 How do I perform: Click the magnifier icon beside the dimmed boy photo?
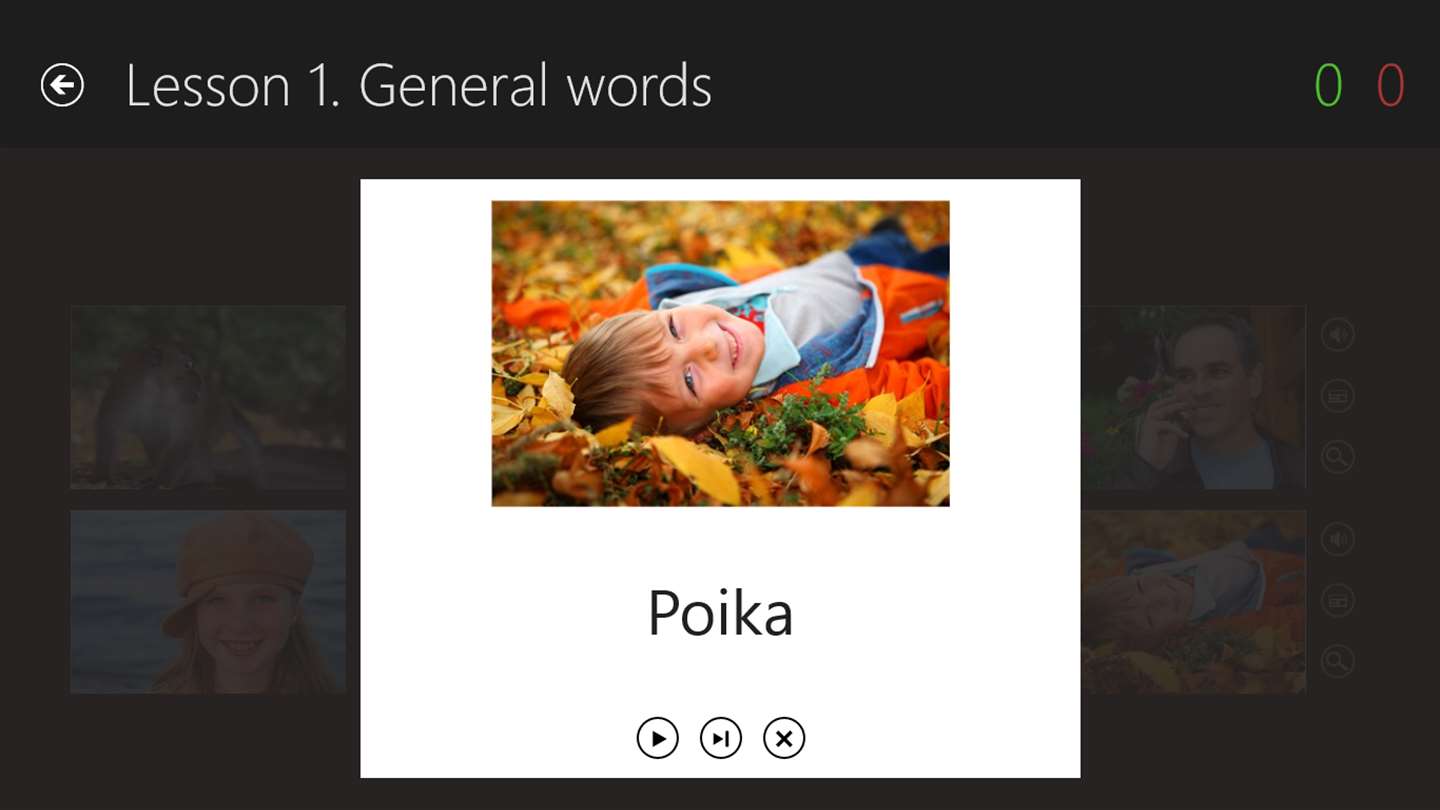click(1337, 661)
